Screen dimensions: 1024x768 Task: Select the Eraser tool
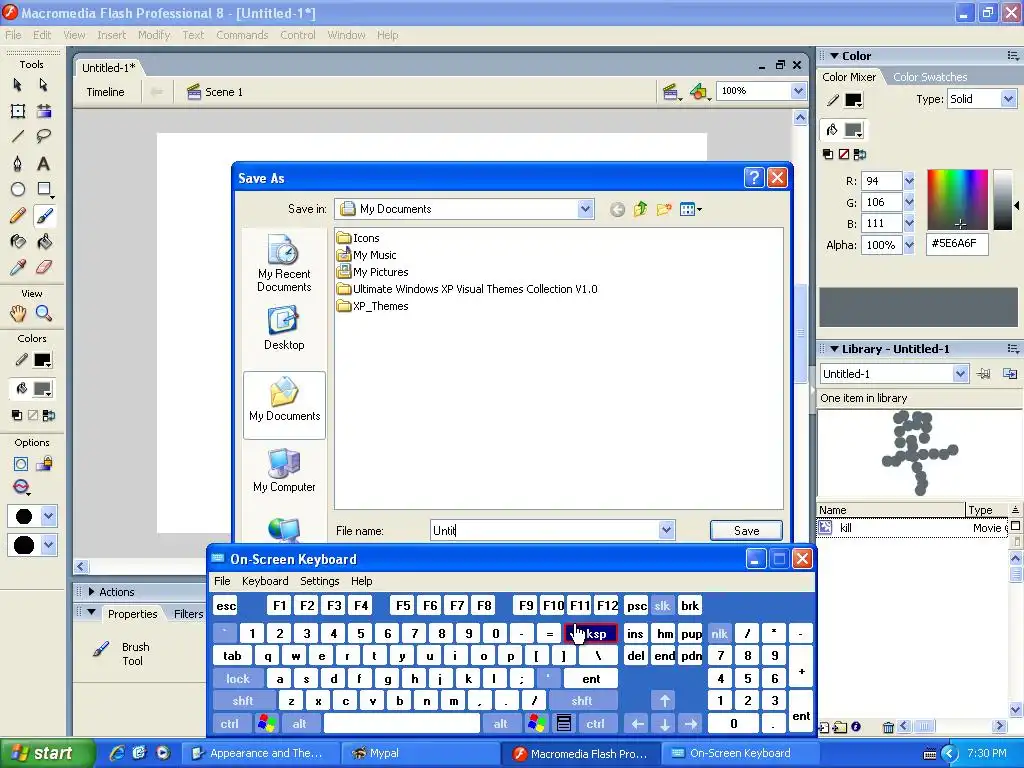(44, 267)
